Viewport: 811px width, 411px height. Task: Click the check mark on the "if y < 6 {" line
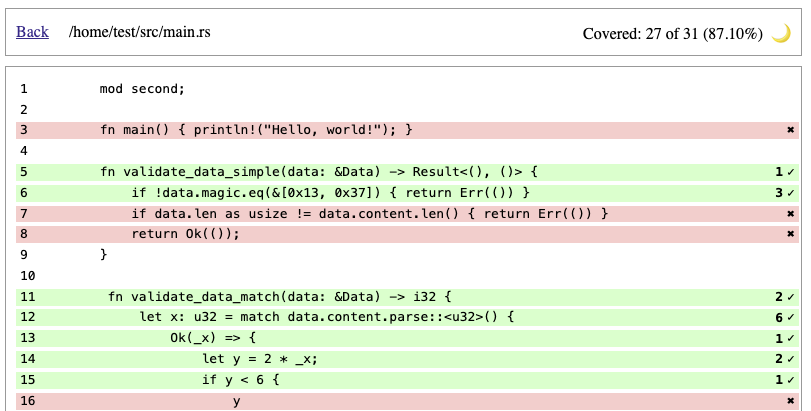(x=790, y=380)
